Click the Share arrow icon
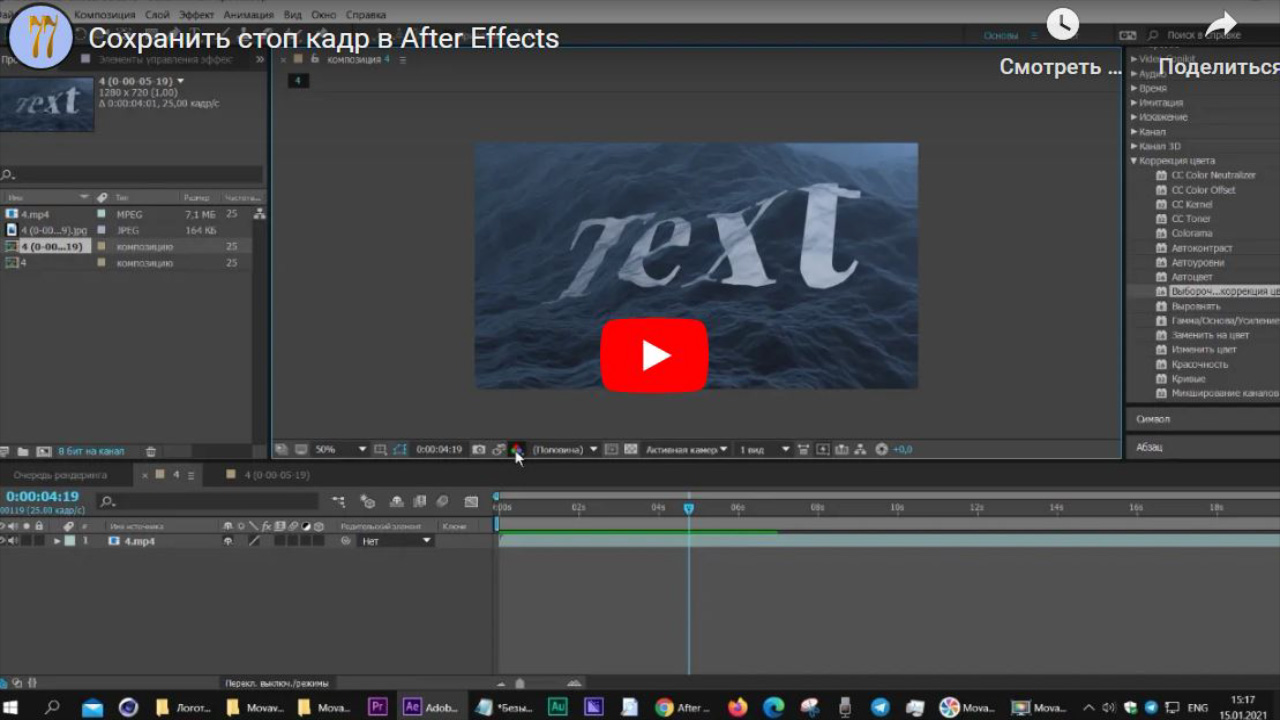1280x720 pixels. tap(1220, 24)
